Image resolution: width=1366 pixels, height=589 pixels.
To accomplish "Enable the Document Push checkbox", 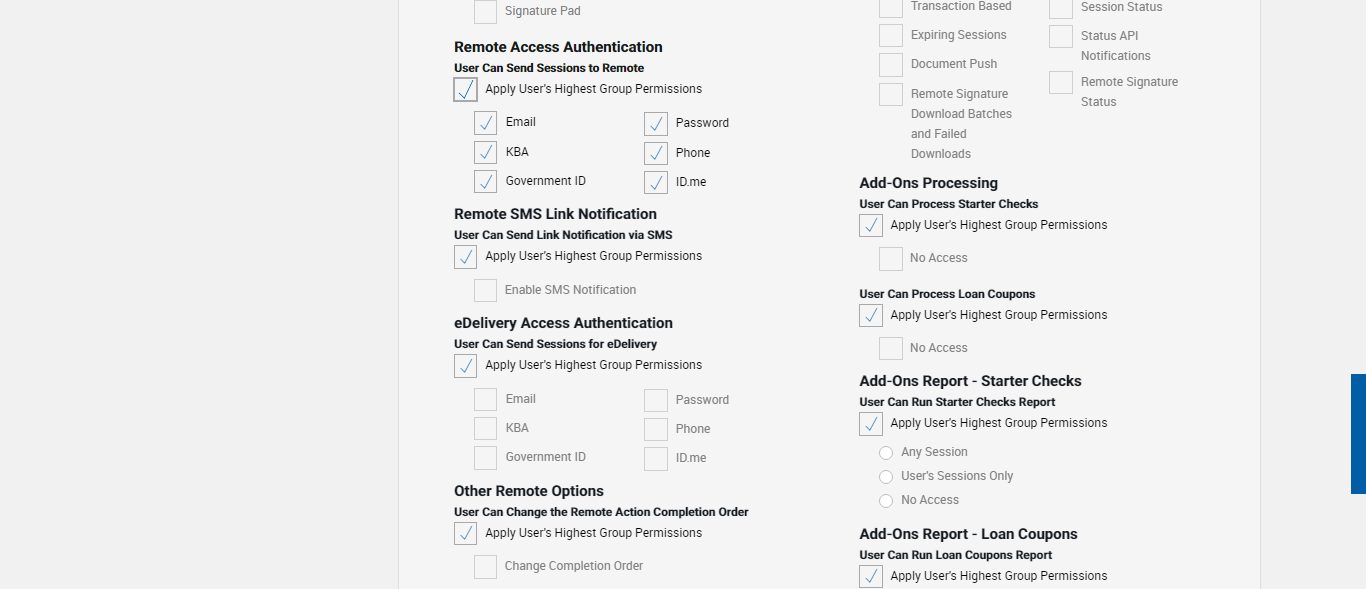I will [x=891, y=65].
